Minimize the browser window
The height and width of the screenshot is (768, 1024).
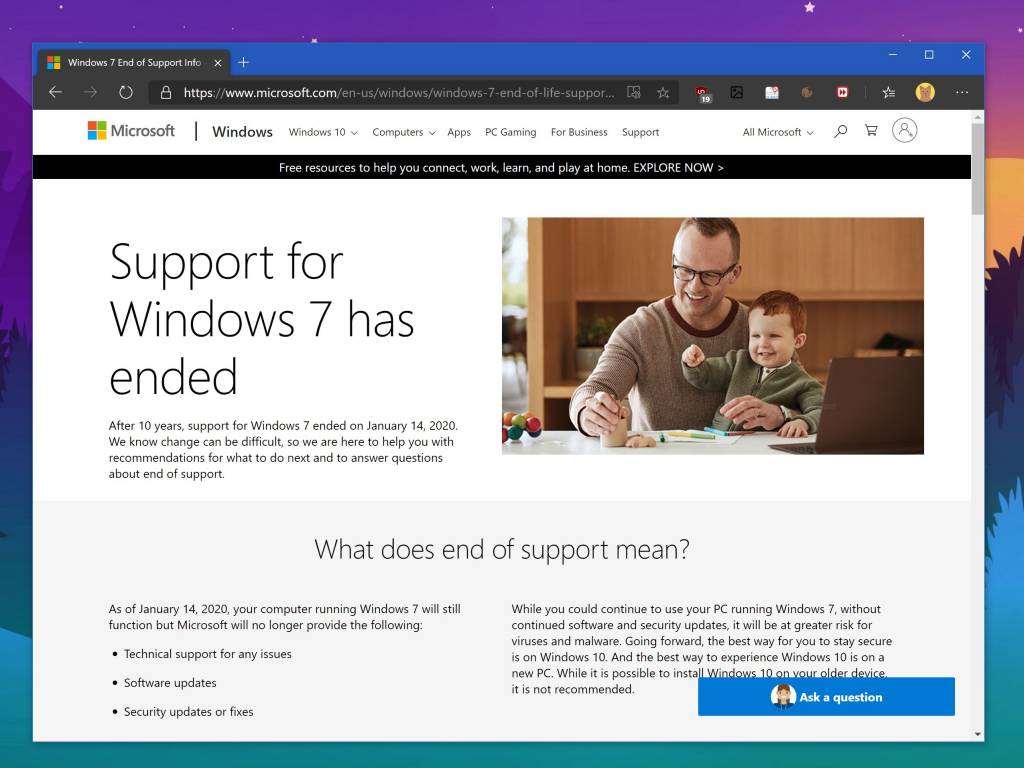click(x=893, y=55)
